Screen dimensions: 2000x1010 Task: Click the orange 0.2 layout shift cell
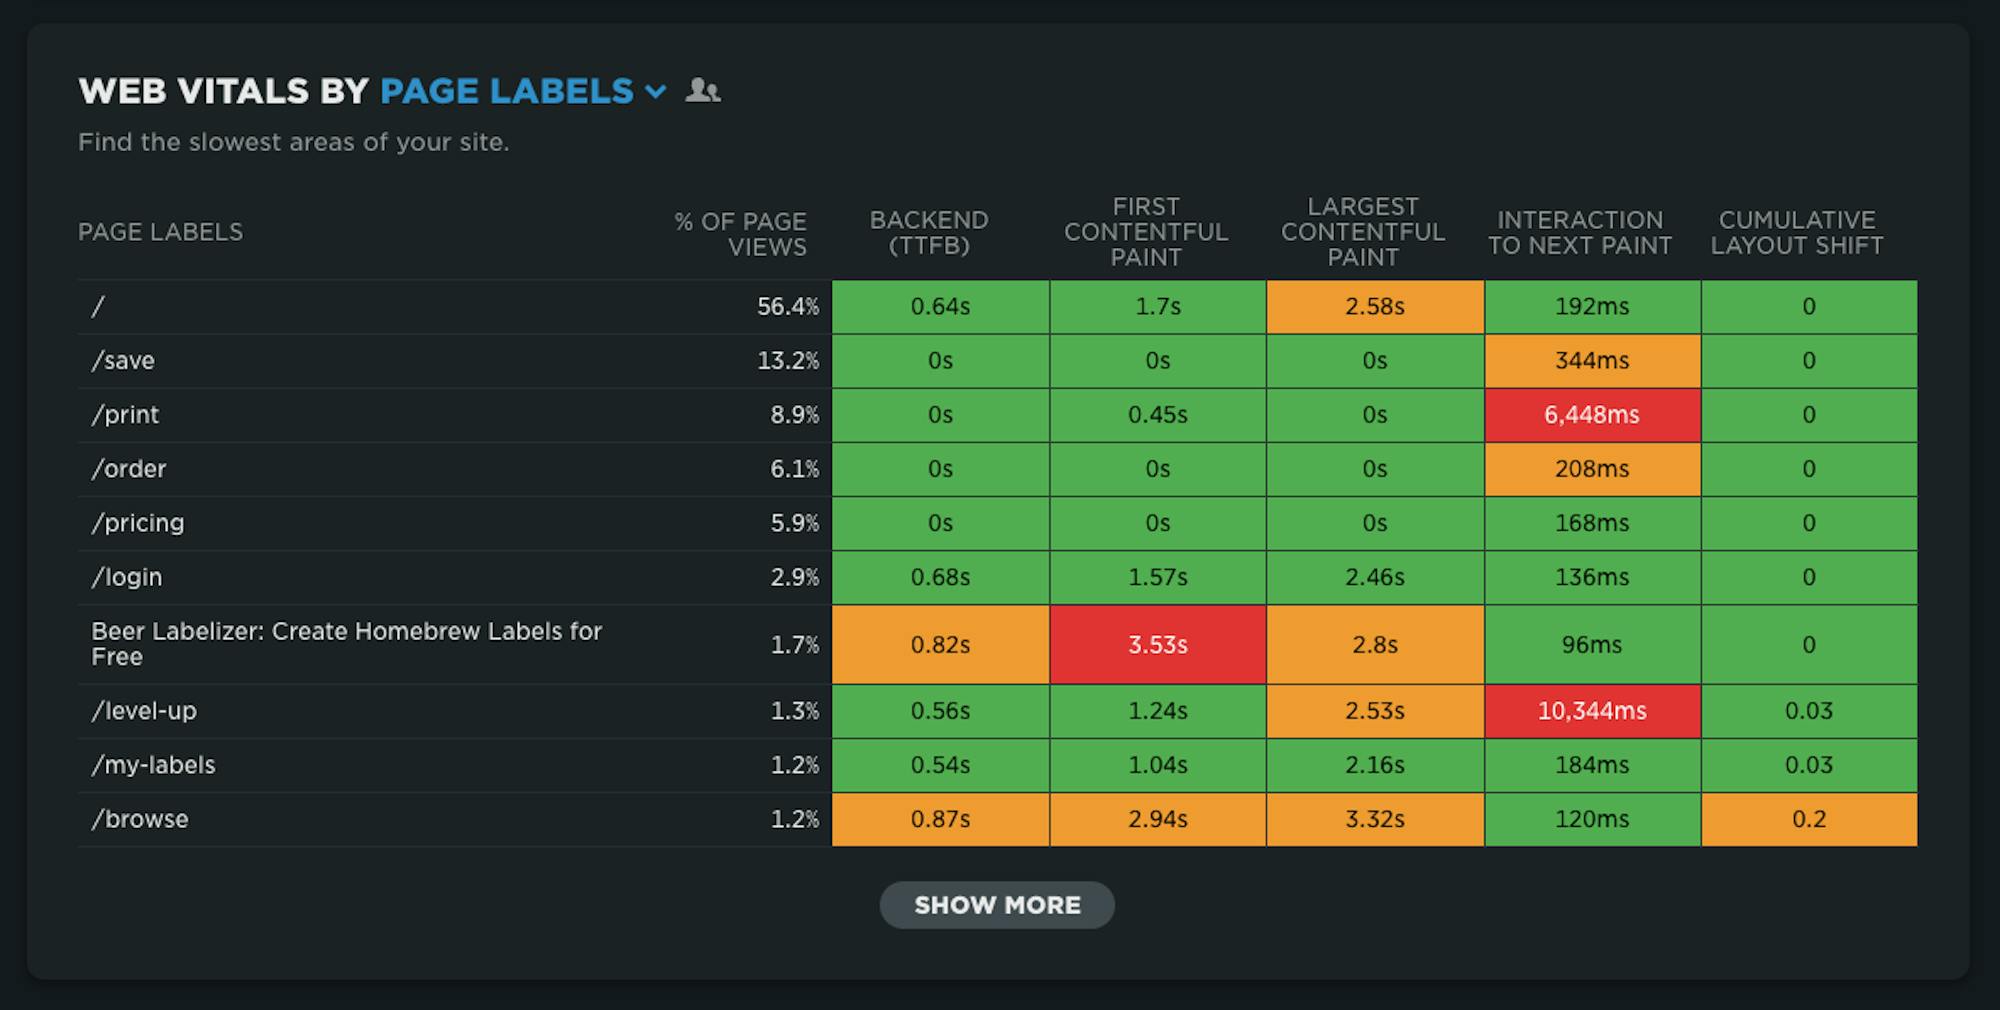1808,819
